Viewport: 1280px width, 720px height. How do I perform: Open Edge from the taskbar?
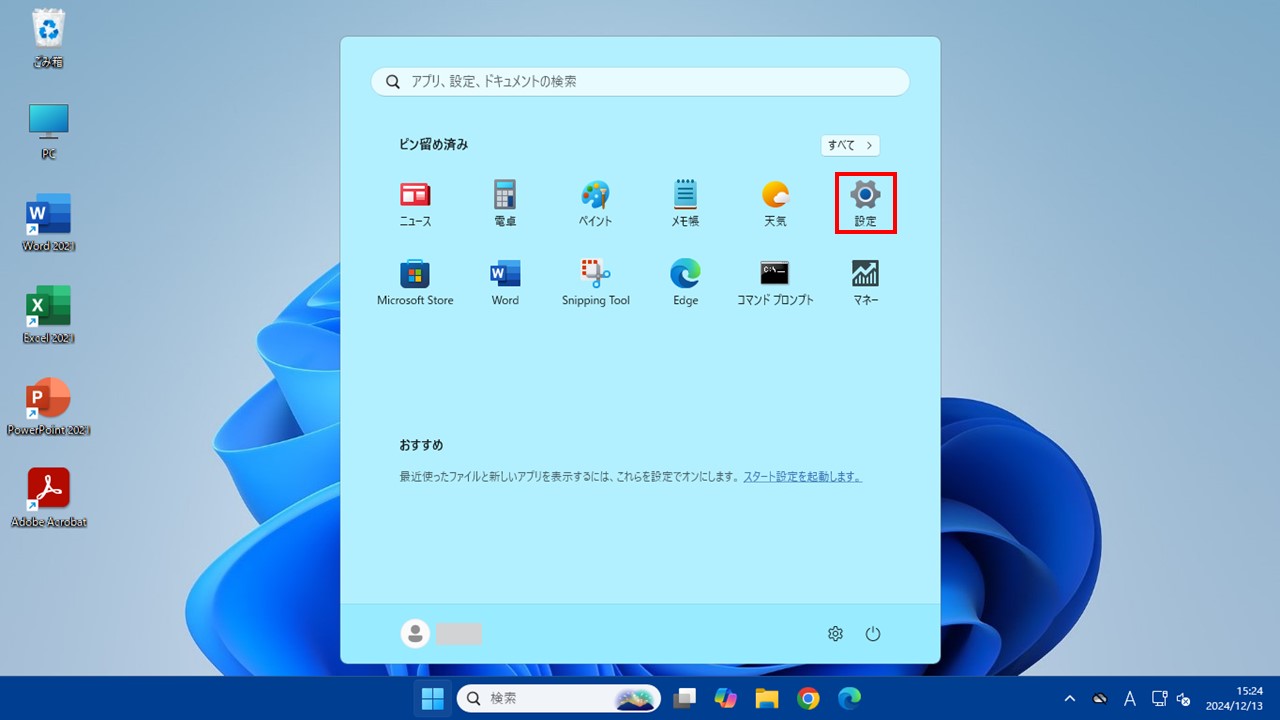click(849, 698)
